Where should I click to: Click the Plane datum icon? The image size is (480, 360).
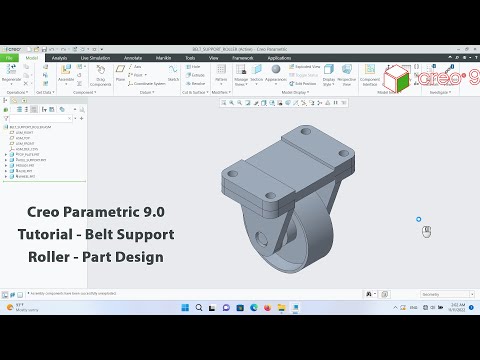pyautogui.click(x=120, y=69)
